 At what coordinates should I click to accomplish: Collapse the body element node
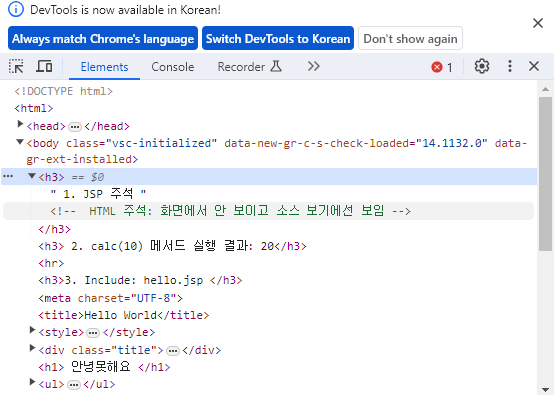tap(20, 142)
